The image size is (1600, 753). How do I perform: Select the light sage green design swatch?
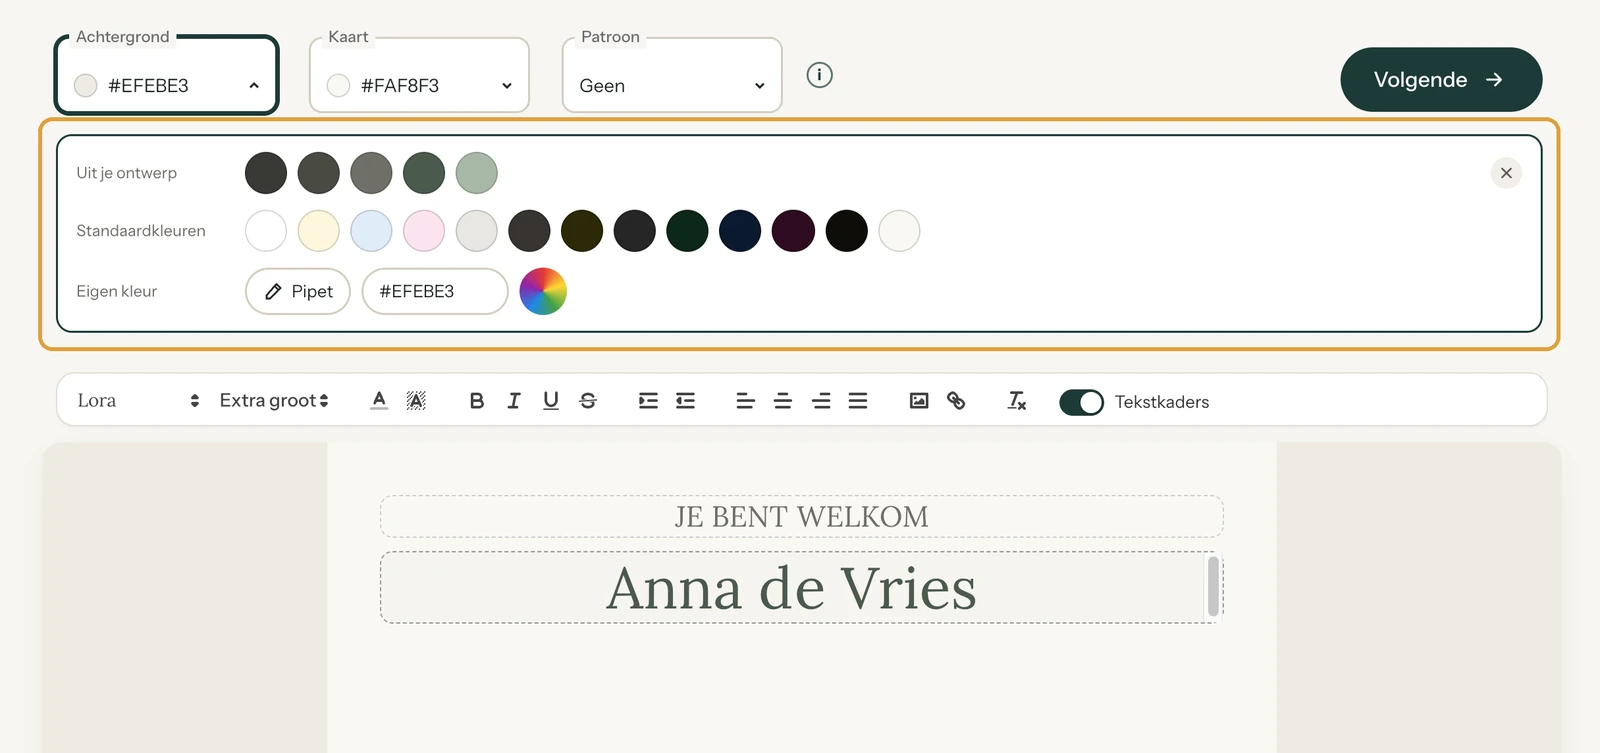tap(477, 173)
